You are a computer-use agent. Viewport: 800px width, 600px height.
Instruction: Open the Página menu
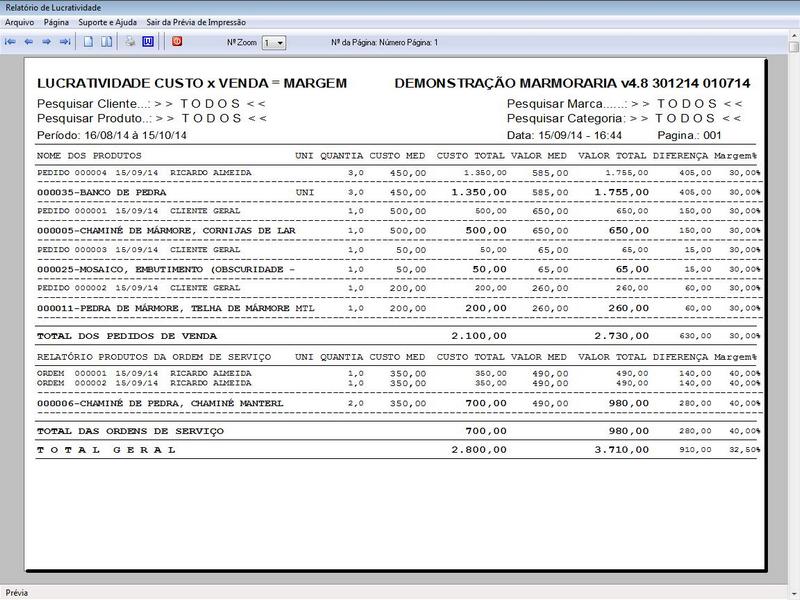pyautogui.click(x=56, y=21)
